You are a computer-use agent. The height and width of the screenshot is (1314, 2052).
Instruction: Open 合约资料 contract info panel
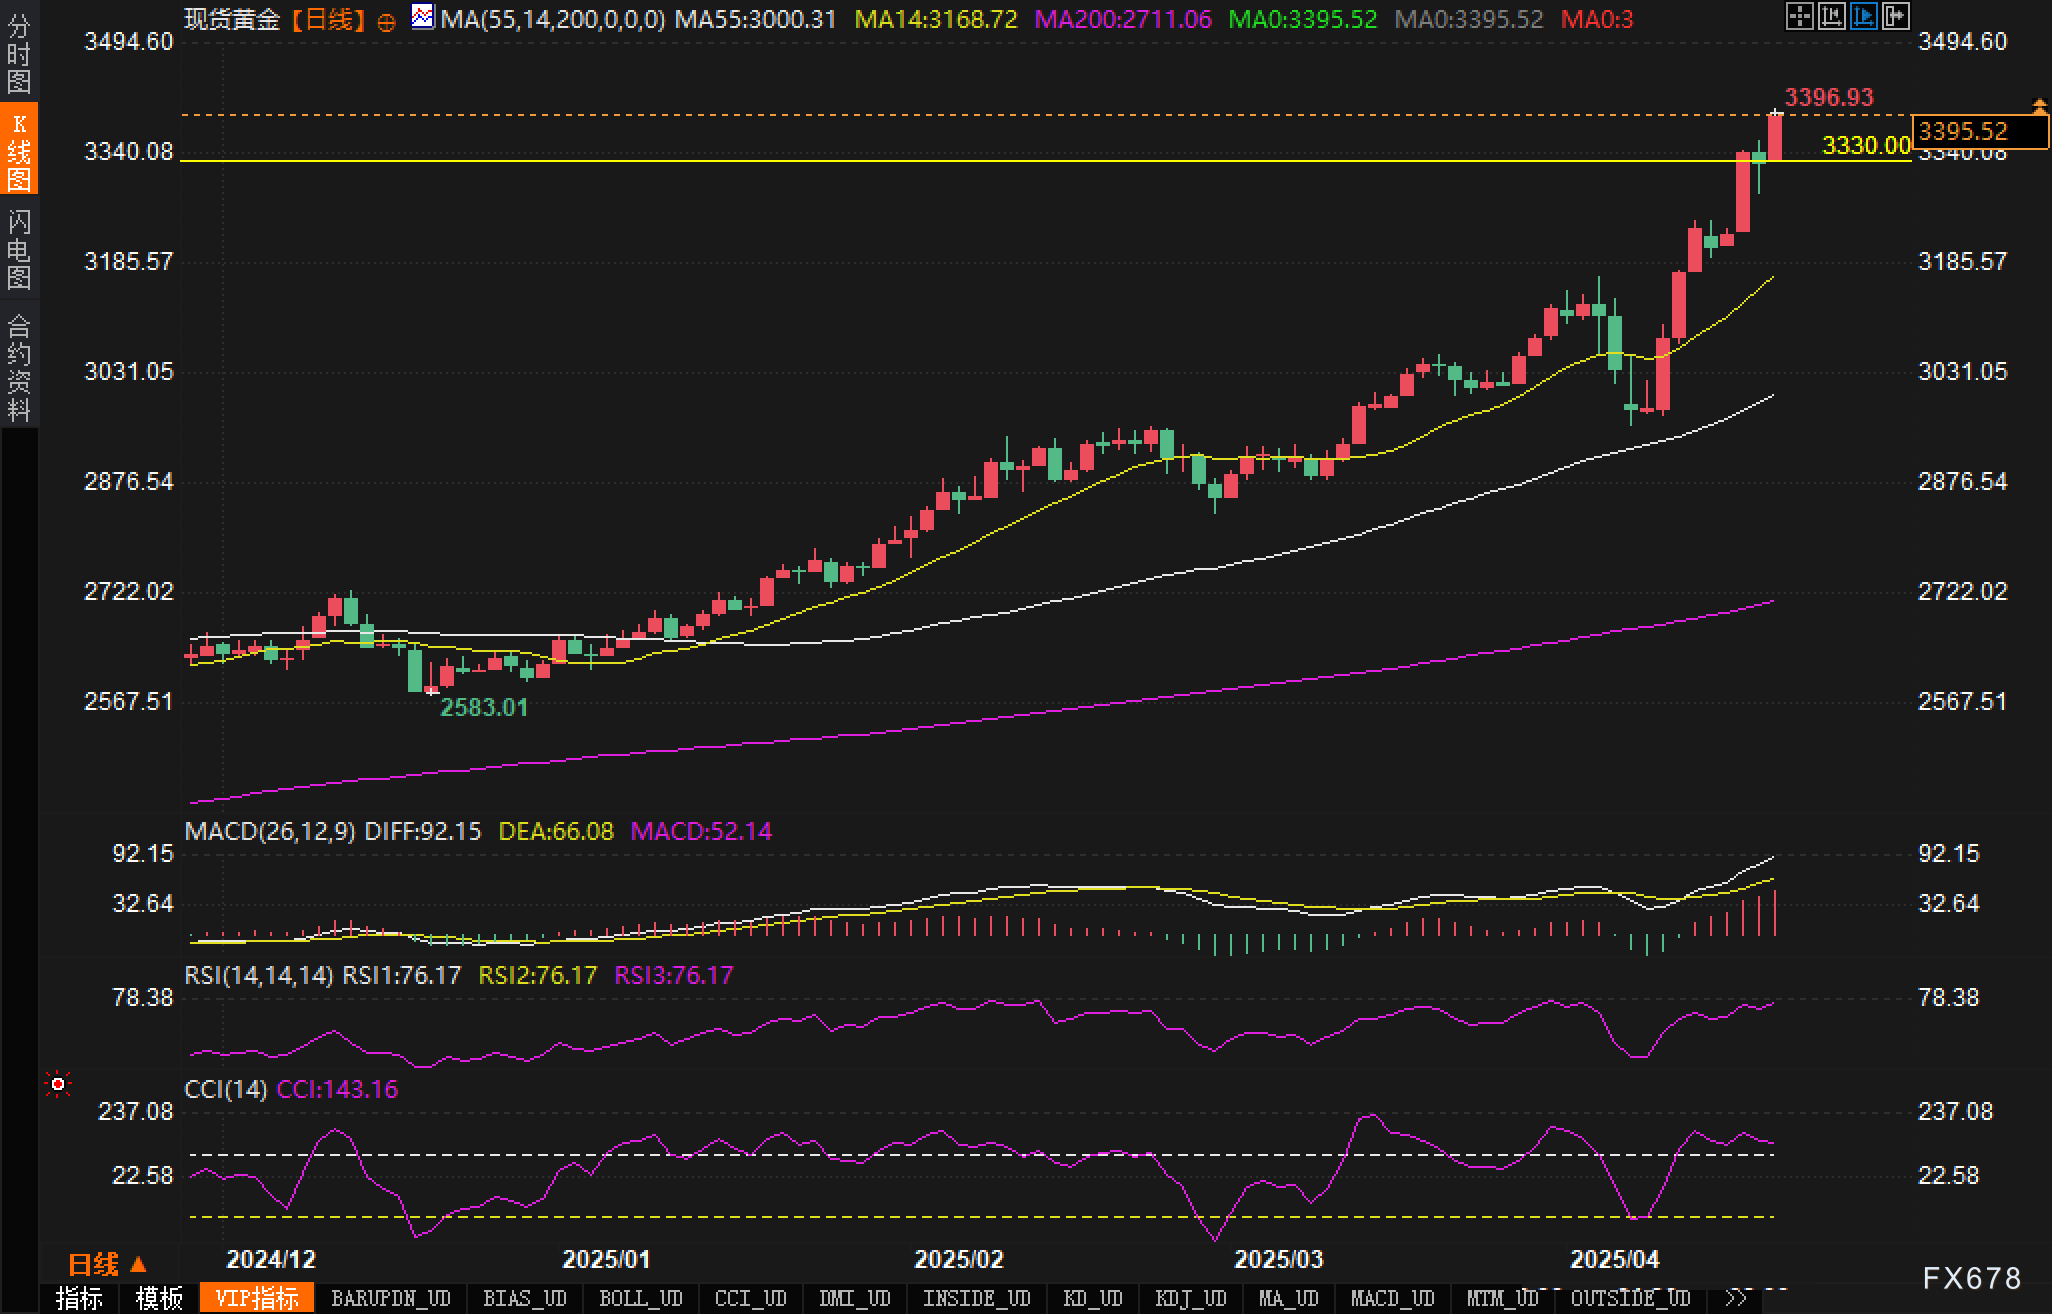coord(19,367)
